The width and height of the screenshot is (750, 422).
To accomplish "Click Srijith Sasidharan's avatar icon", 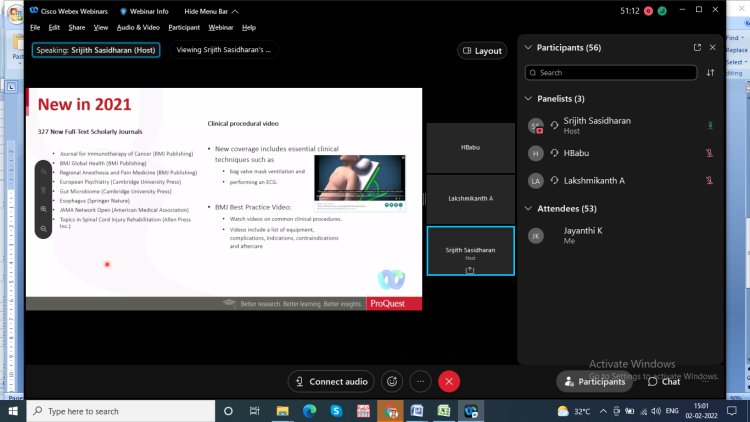I will (536, 126).
